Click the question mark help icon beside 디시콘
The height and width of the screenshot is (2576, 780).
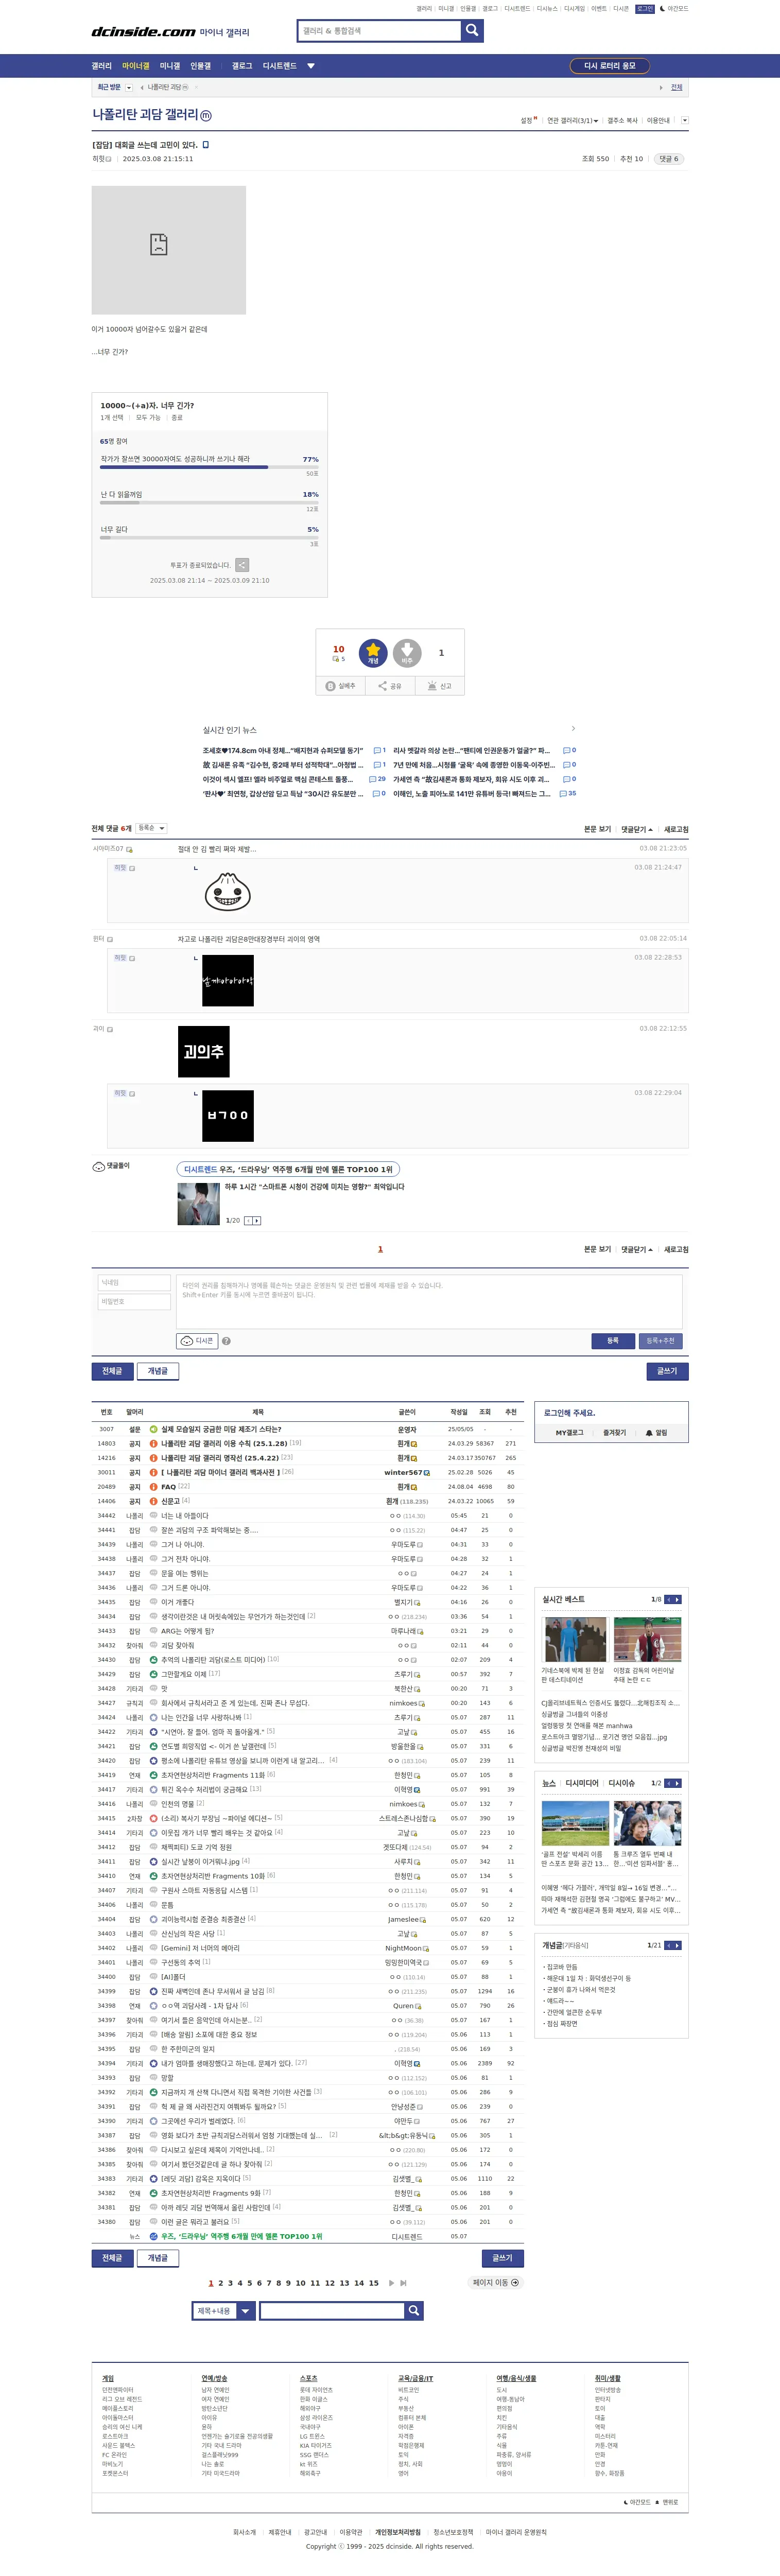pyautogui.click(x=226, y=1341)
